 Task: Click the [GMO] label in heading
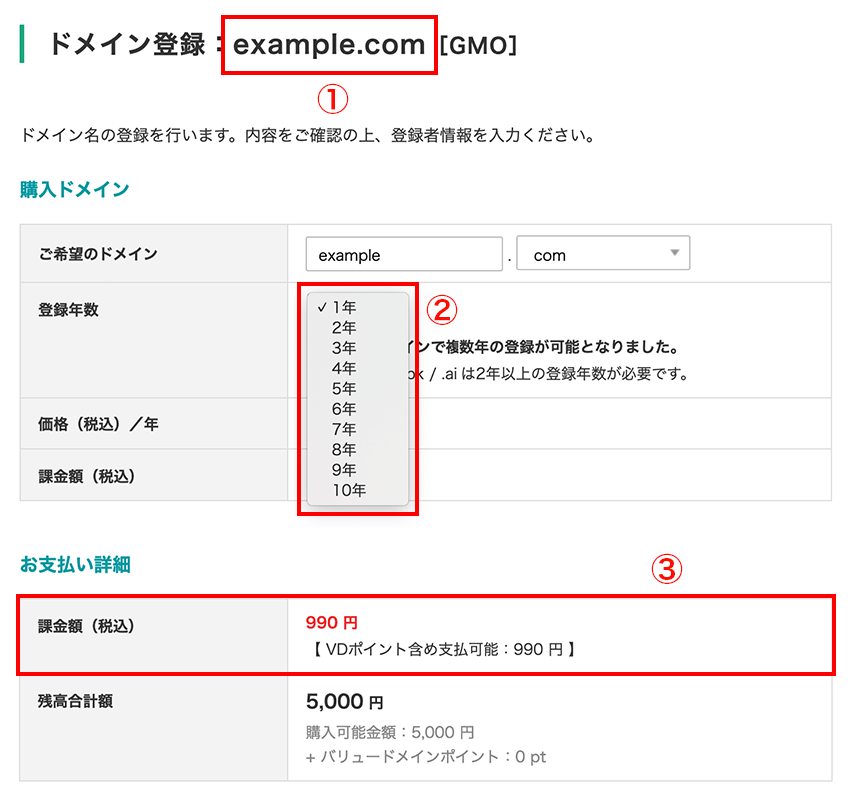click(478, 46)
